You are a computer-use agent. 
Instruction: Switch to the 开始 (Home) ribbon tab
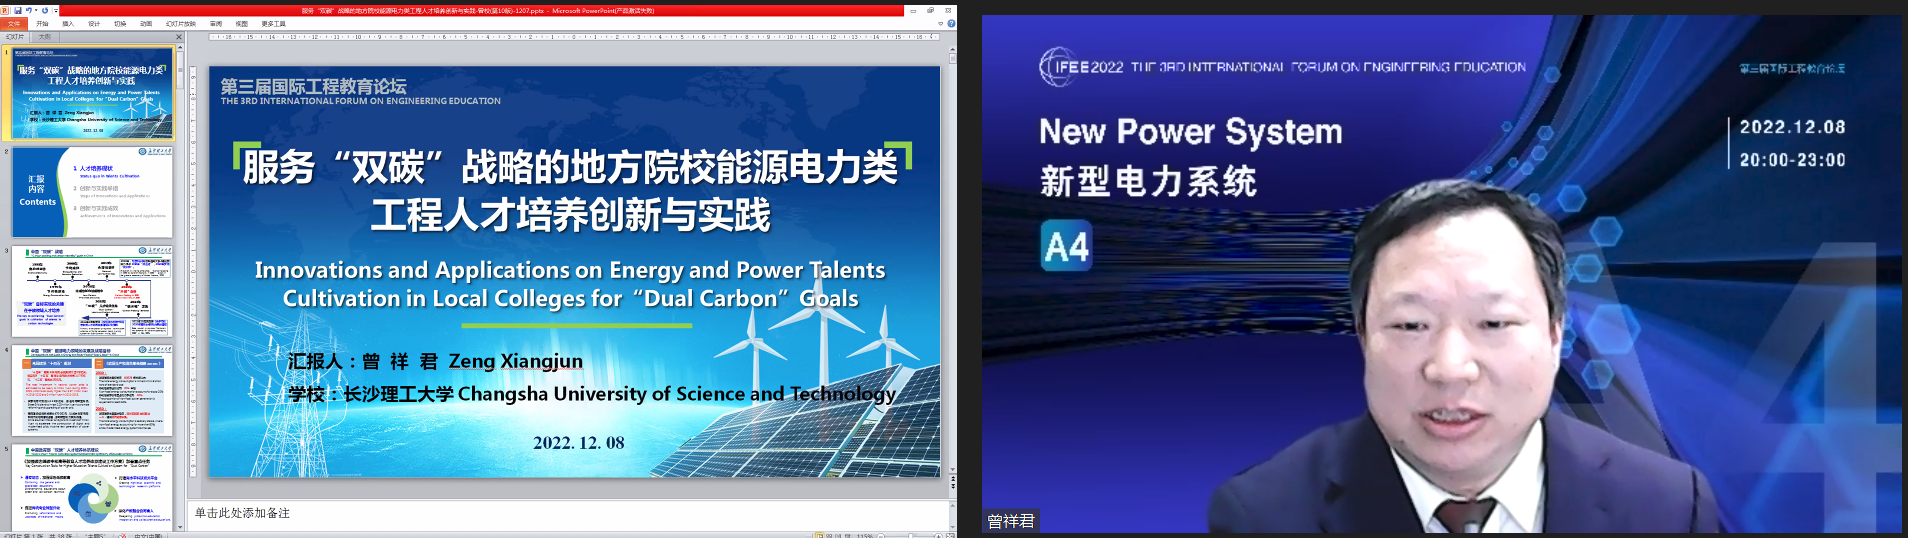point(42,24)
